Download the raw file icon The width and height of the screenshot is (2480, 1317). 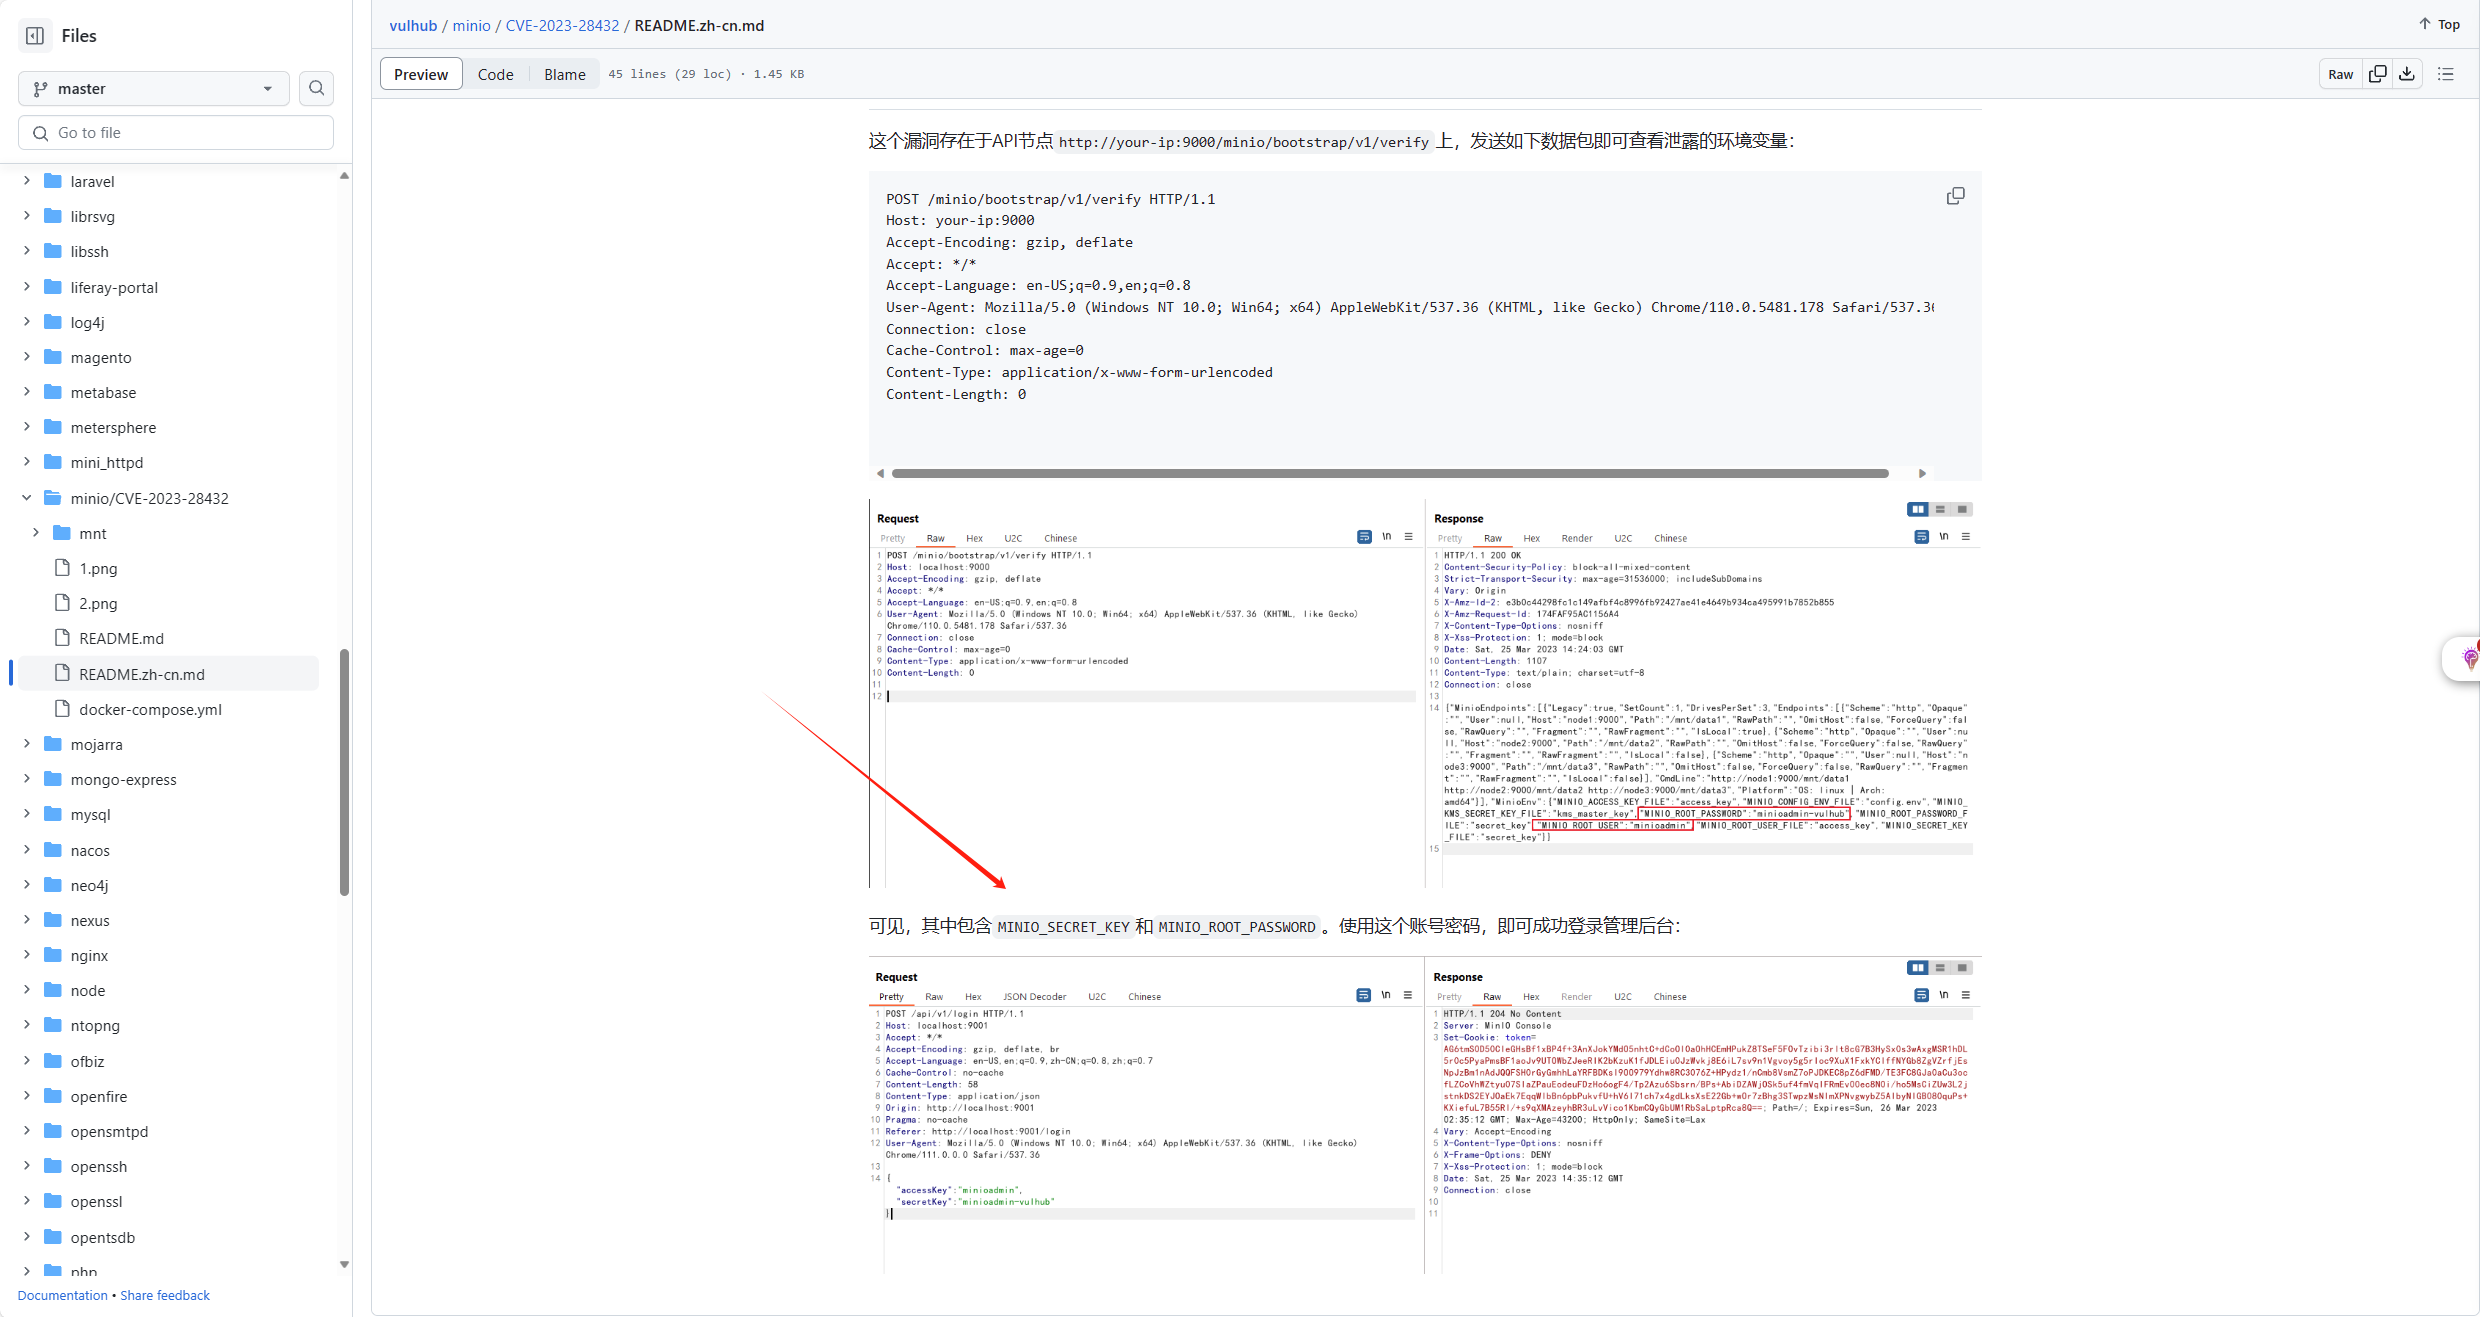pyautogui.click(x=2407, y=74)
